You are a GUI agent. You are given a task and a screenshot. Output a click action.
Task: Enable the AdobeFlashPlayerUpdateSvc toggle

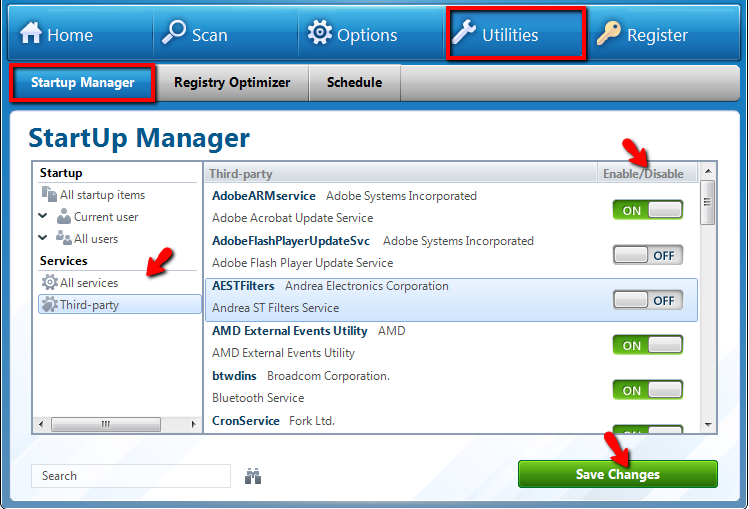click(x=647, y=255)
